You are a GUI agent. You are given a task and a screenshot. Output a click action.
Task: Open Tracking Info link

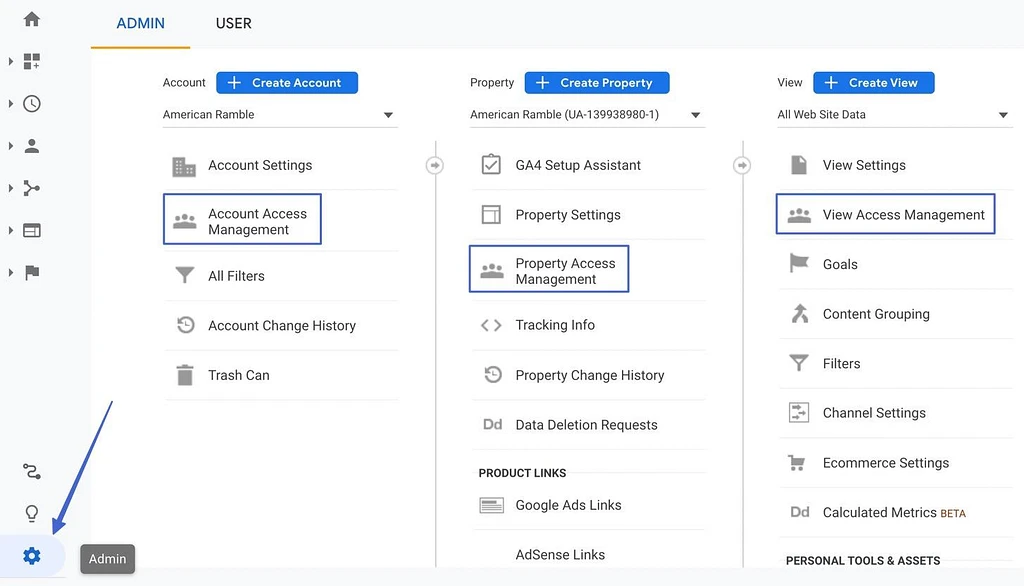click(x=555, y=325)
